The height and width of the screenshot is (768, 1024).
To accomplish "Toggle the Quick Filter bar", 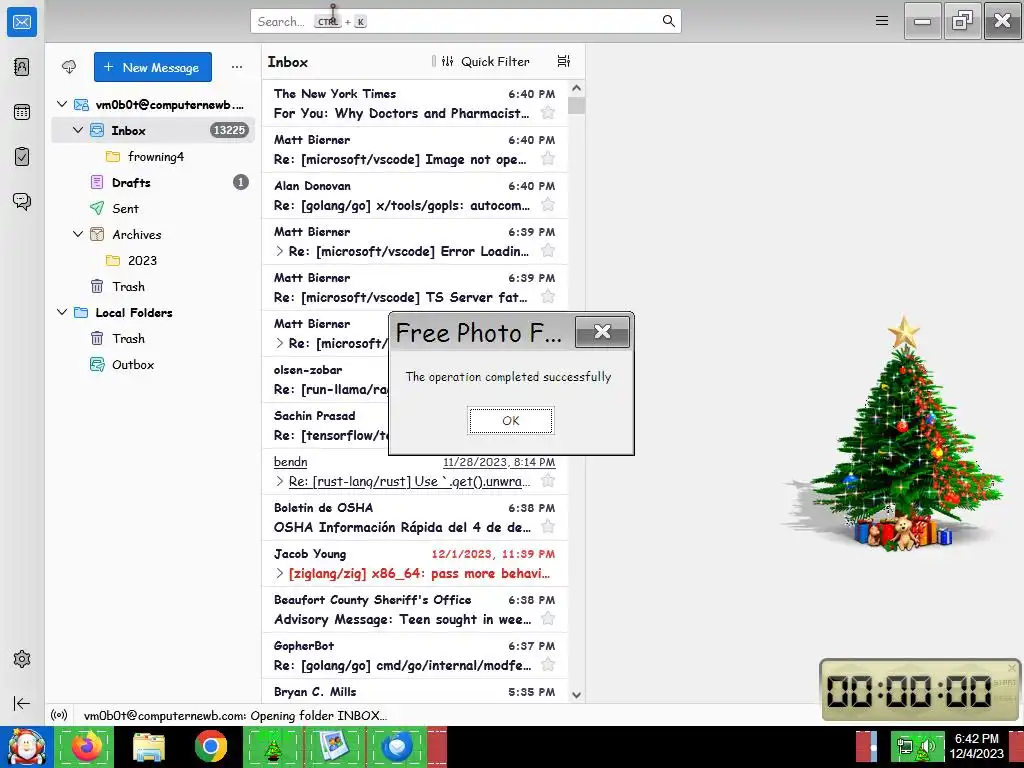I will click(486, 61).
